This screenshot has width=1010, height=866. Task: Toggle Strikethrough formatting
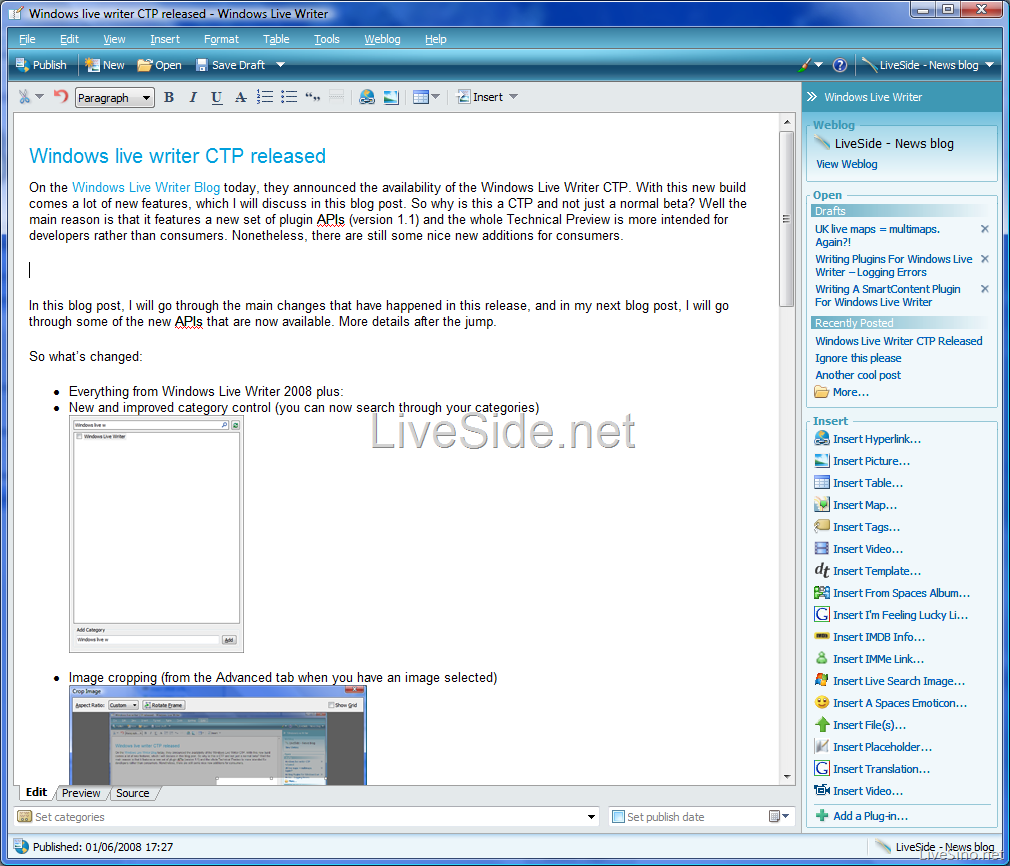[240, 97]
